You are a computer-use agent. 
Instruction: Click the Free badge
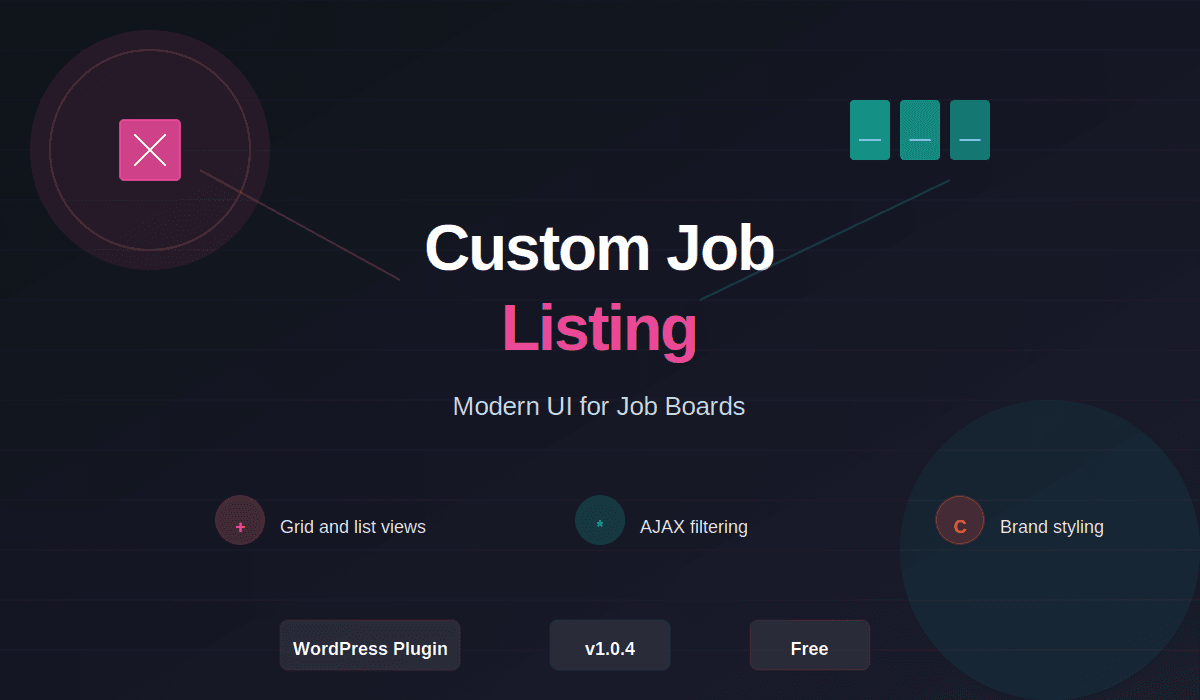point(810,645)
